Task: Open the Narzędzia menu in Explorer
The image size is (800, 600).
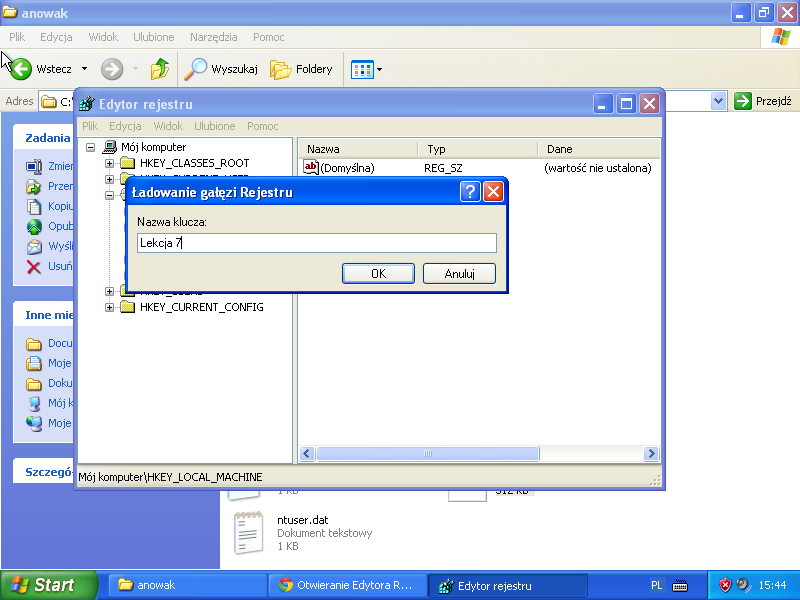Action: point(215,37)
